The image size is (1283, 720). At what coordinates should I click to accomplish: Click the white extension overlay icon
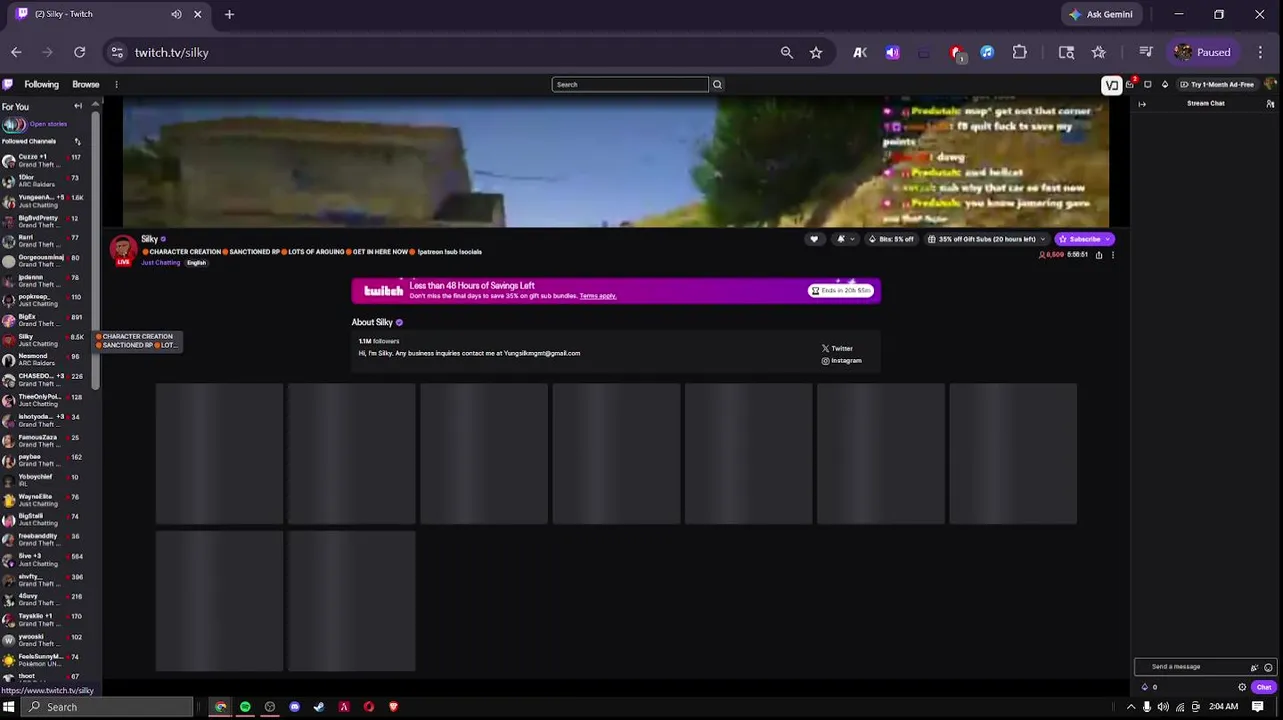1111,85
